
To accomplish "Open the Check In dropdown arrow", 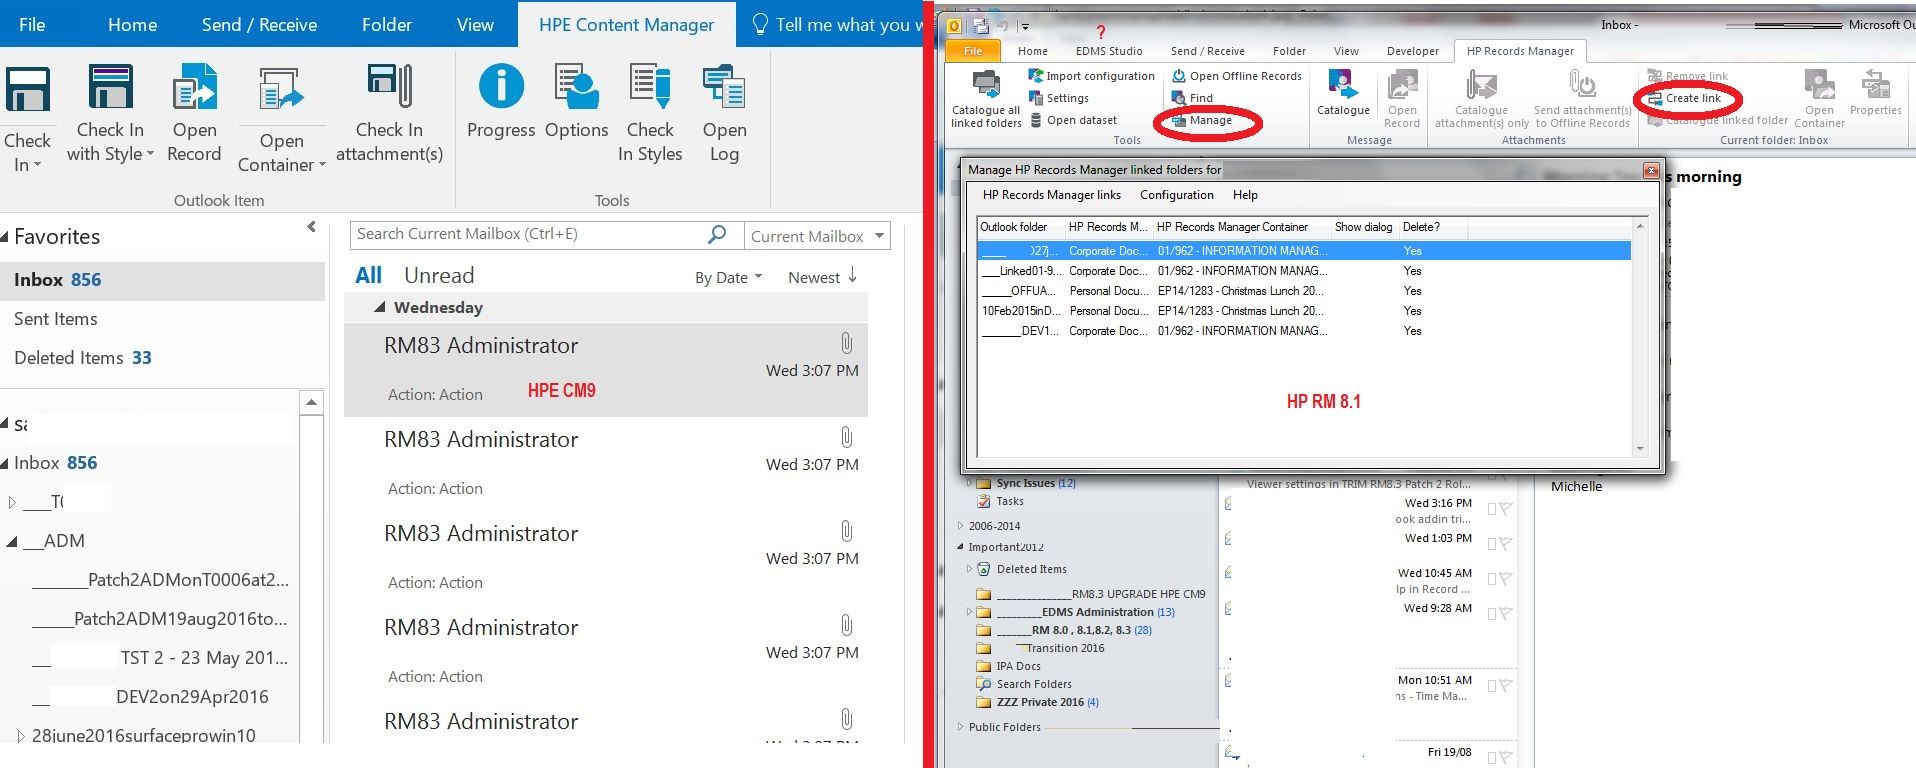I will (38, 165).
